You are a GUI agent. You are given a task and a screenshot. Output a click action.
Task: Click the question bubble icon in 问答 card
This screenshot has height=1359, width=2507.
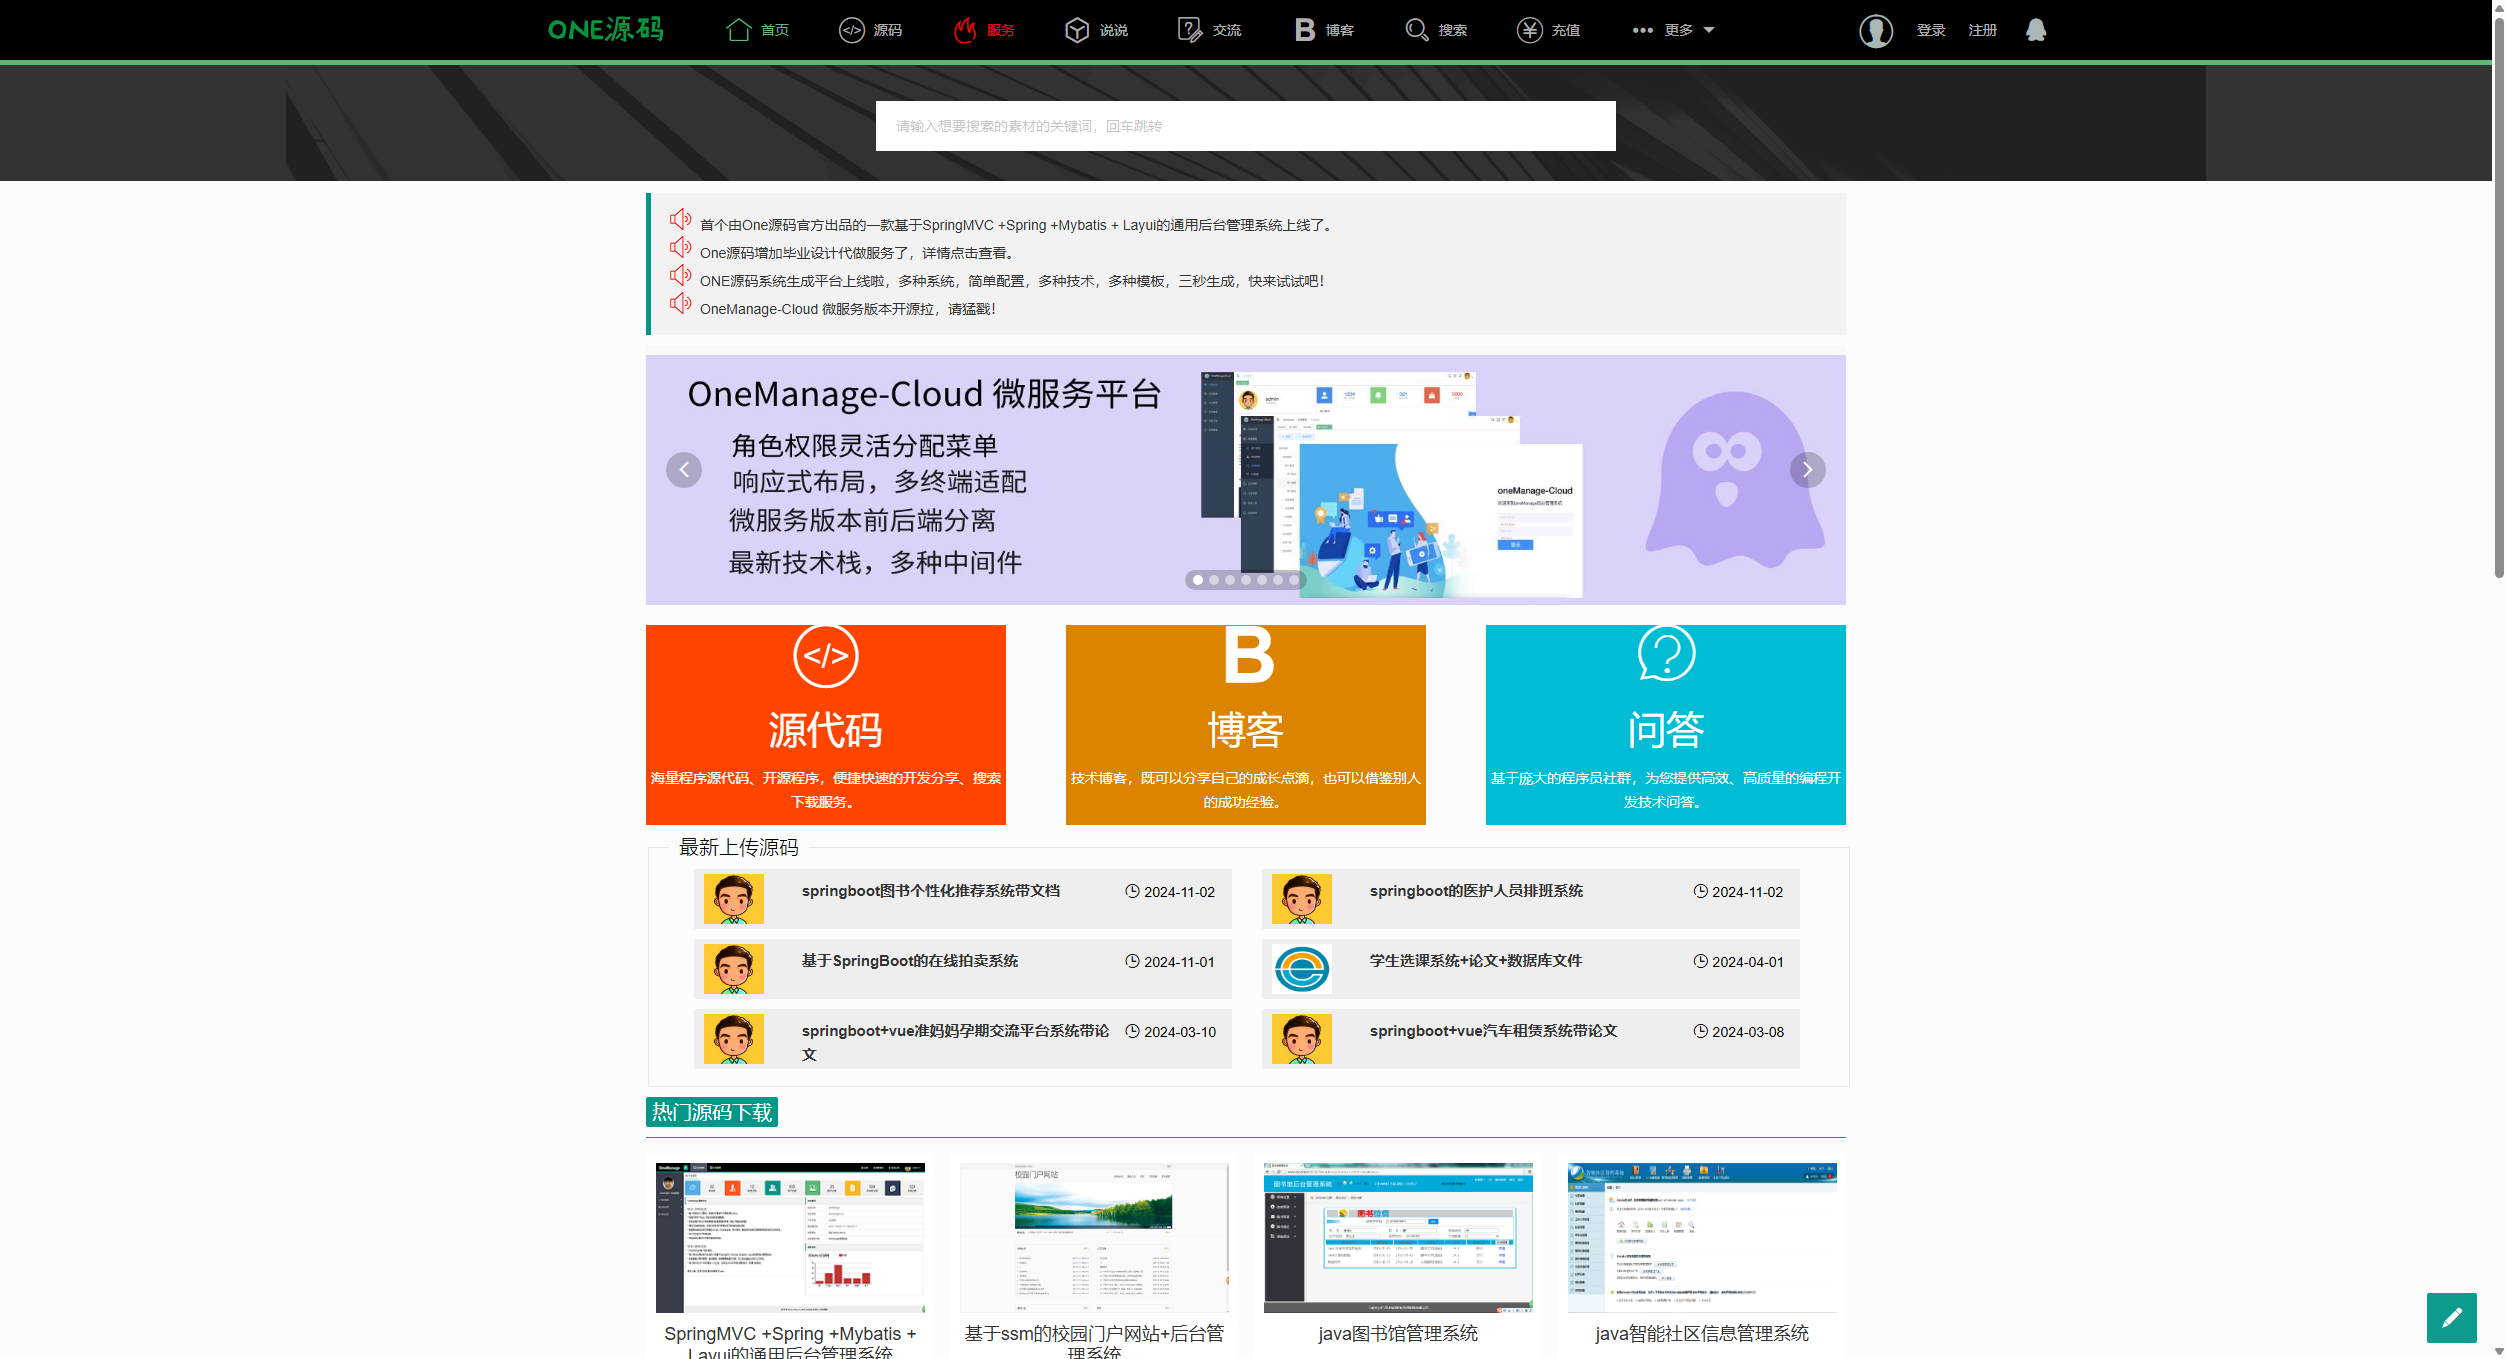[1666, 654]
